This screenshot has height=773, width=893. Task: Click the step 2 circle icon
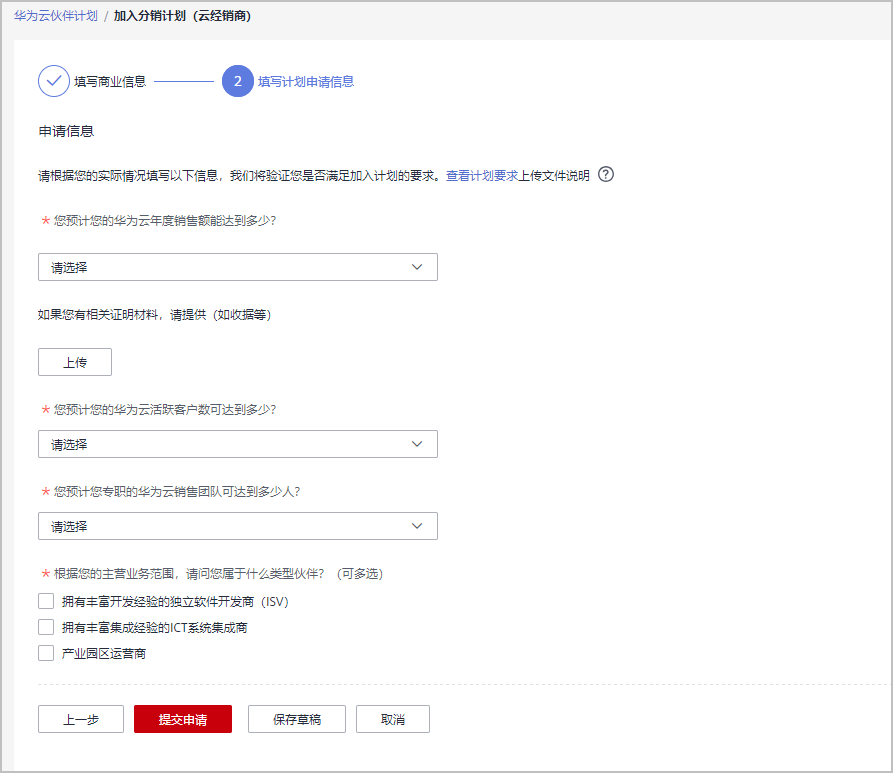(237, 81)
